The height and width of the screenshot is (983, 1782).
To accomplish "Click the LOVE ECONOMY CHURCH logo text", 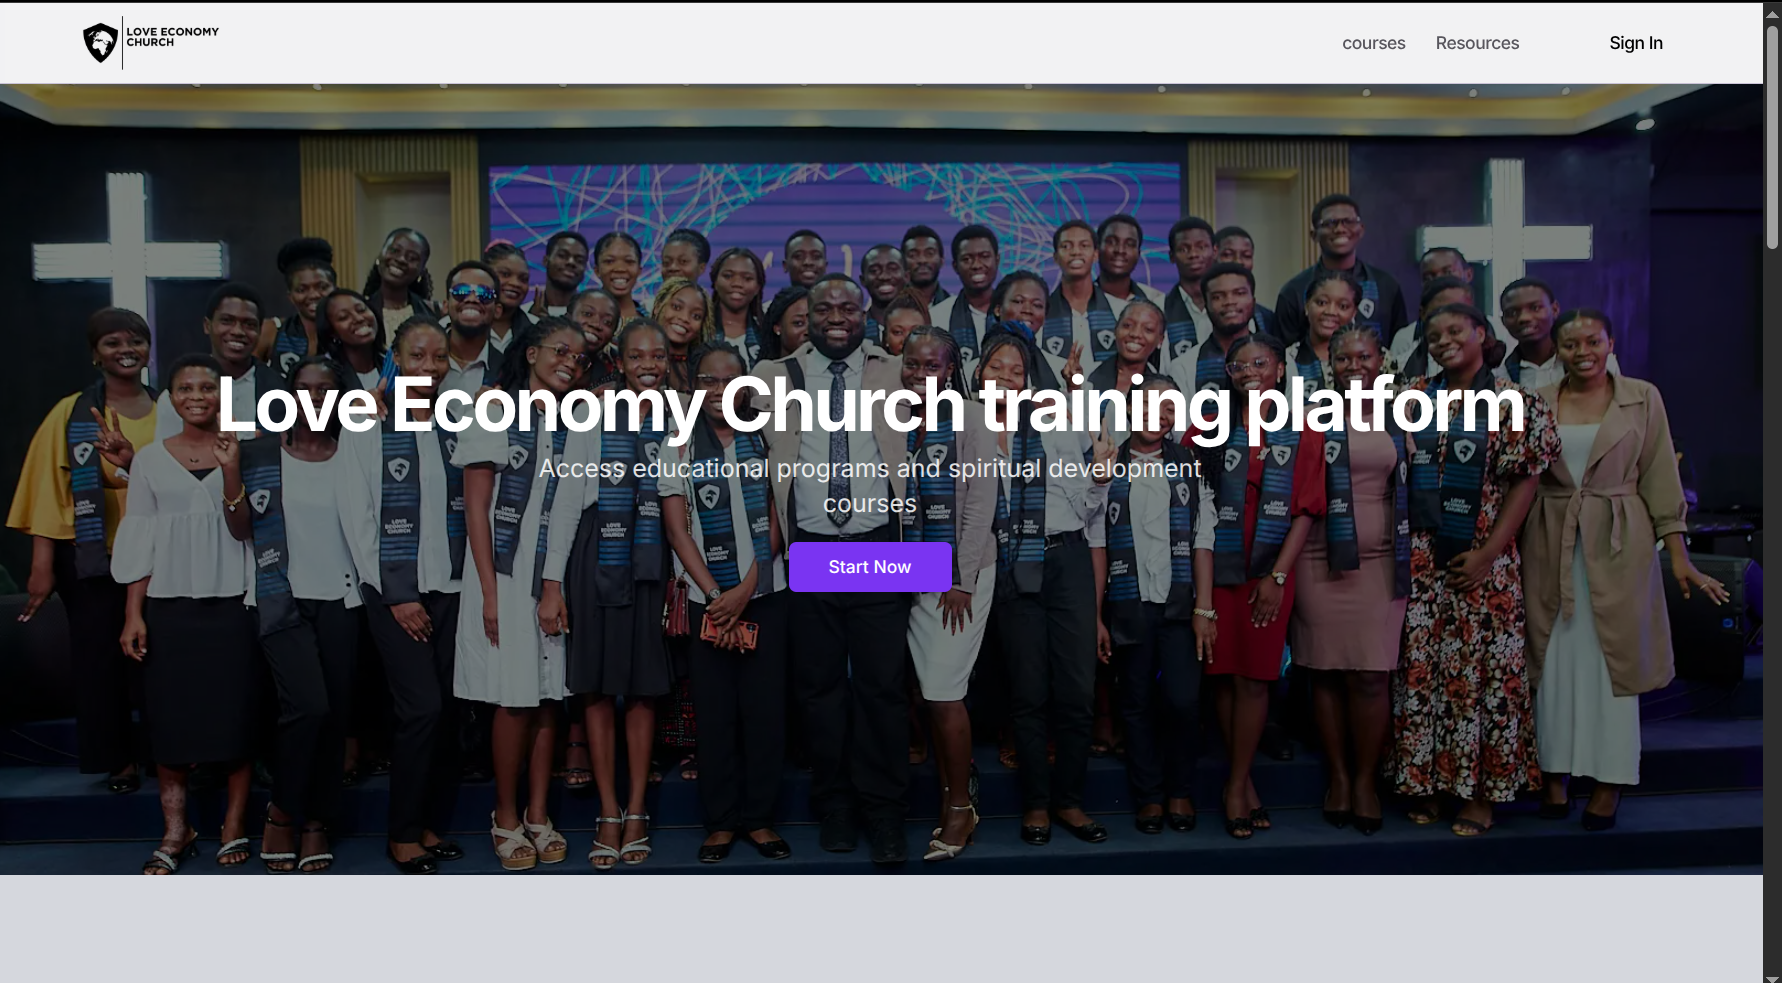I will click(172, 37).
